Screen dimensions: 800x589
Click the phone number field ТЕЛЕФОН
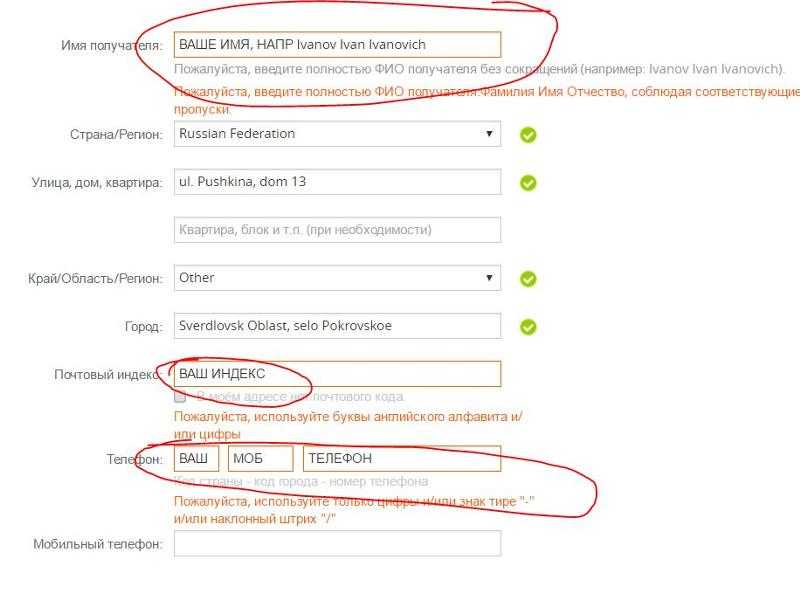coord(402,458)
